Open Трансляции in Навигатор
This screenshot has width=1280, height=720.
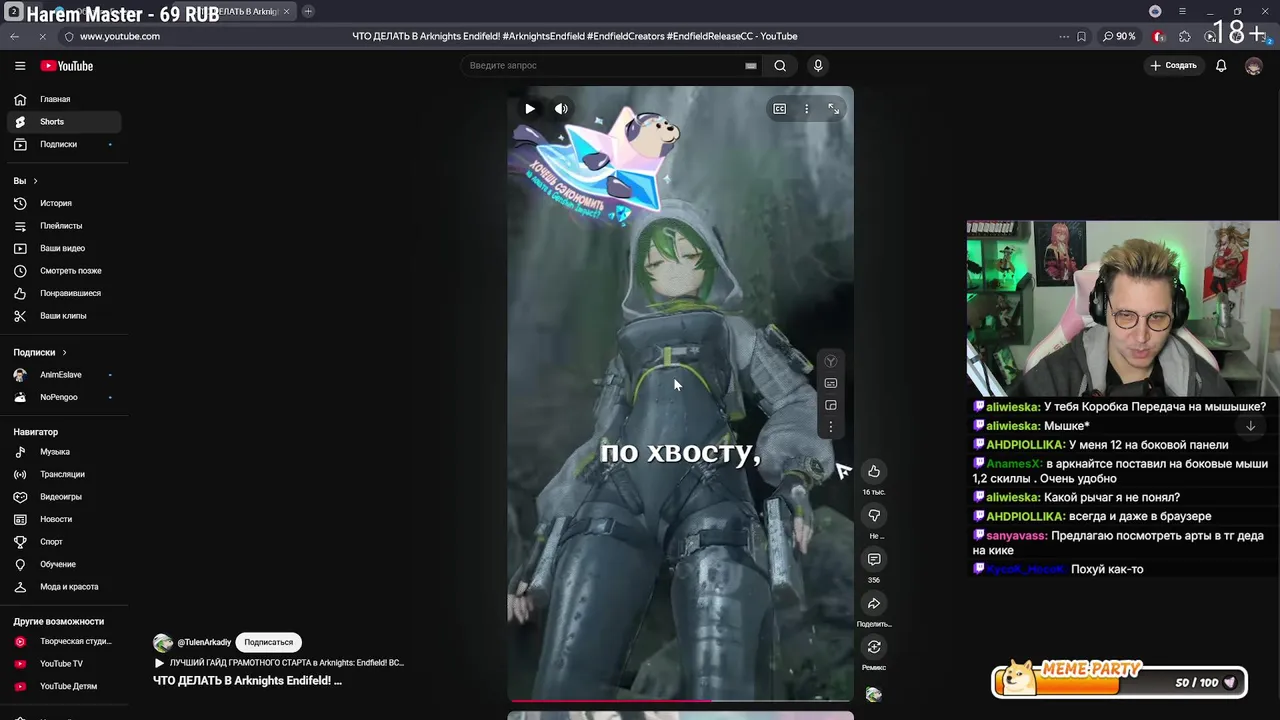[x=64, y=474]
